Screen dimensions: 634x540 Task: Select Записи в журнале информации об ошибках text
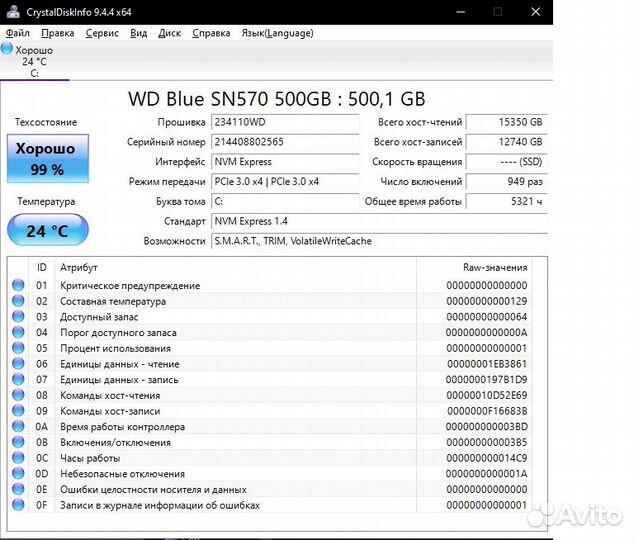click(x=160, y=505)
